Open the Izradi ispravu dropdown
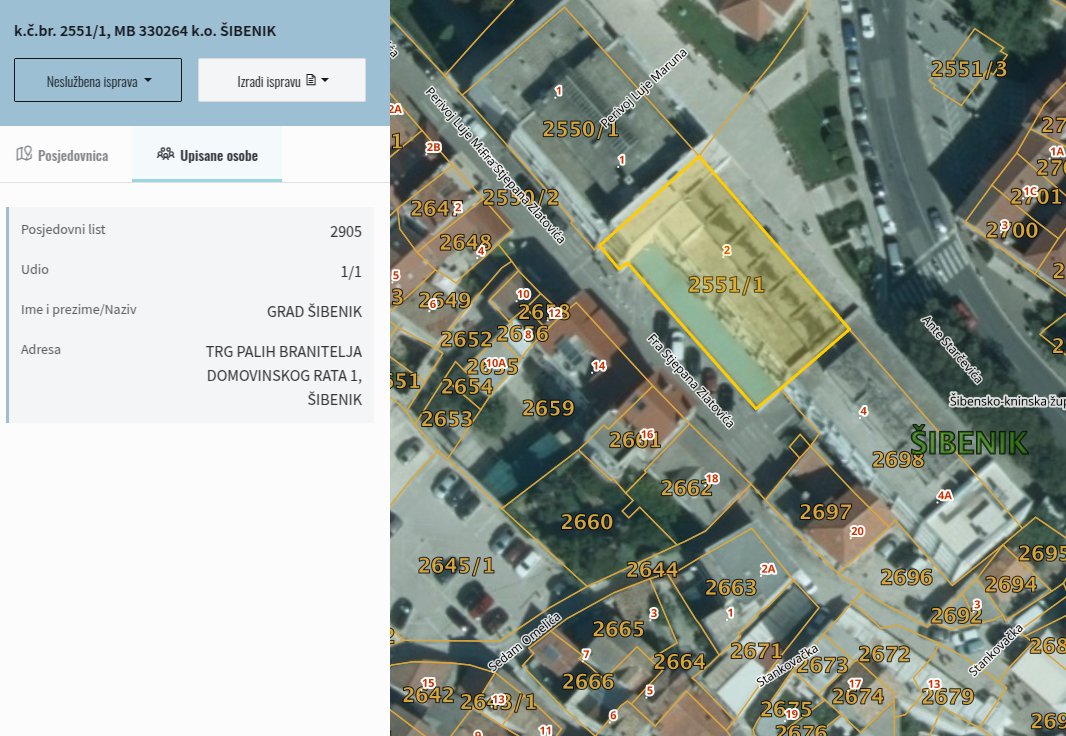This screenshot has width=1066, height=736. pos(281,80)
